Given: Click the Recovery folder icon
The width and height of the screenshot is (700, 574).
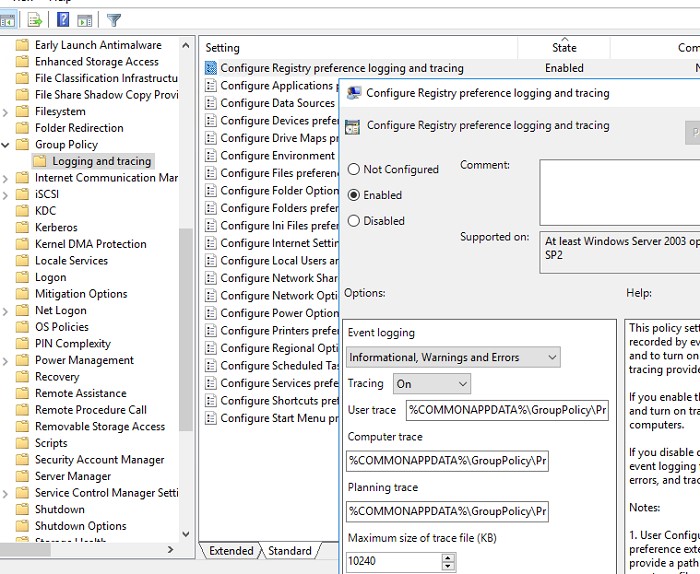Looking at the screenshot, I should 22,377.
